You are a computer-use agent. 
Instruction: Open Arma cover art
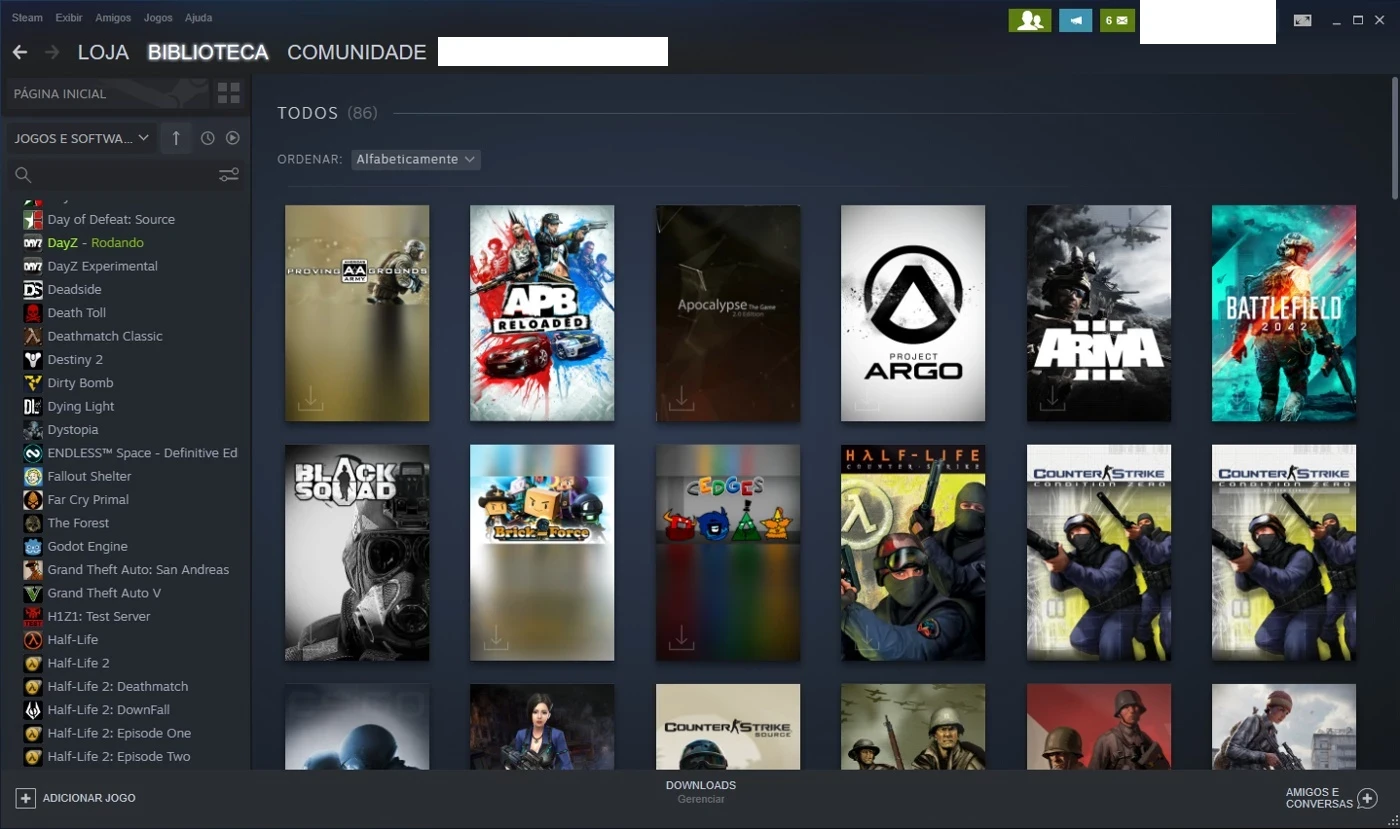point(1098,313)
